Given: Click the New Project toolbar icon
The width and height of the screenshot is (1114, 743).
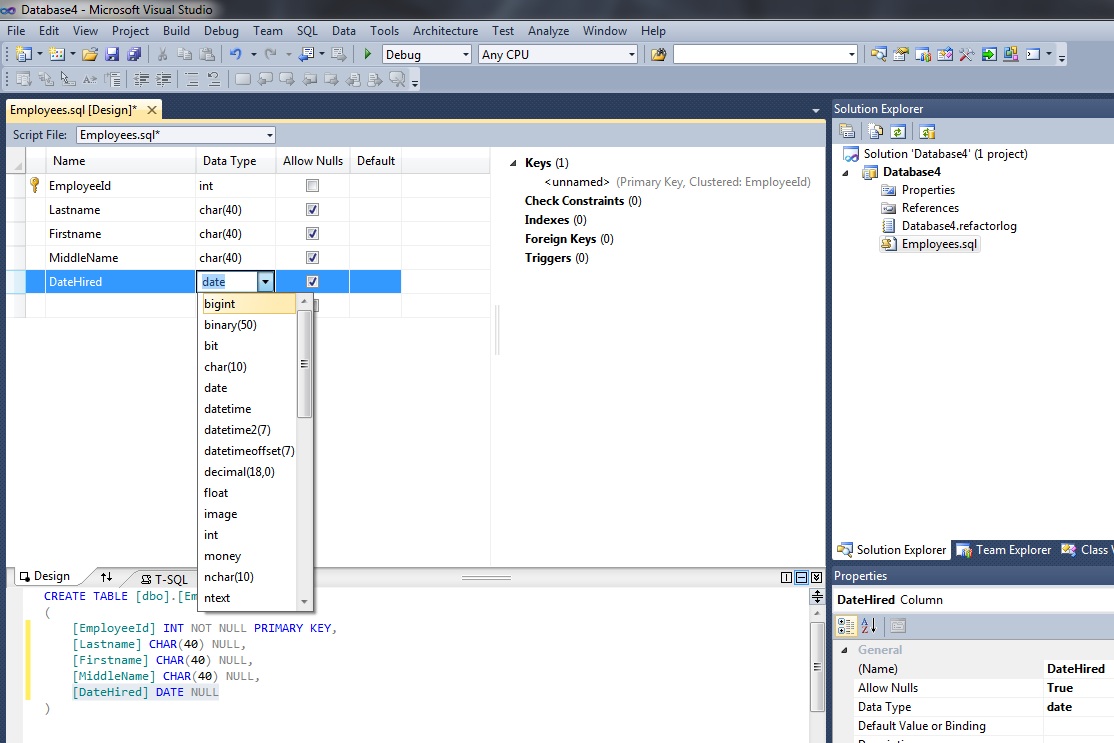Looking at the screenshot, I should click(x=23, y=54).
